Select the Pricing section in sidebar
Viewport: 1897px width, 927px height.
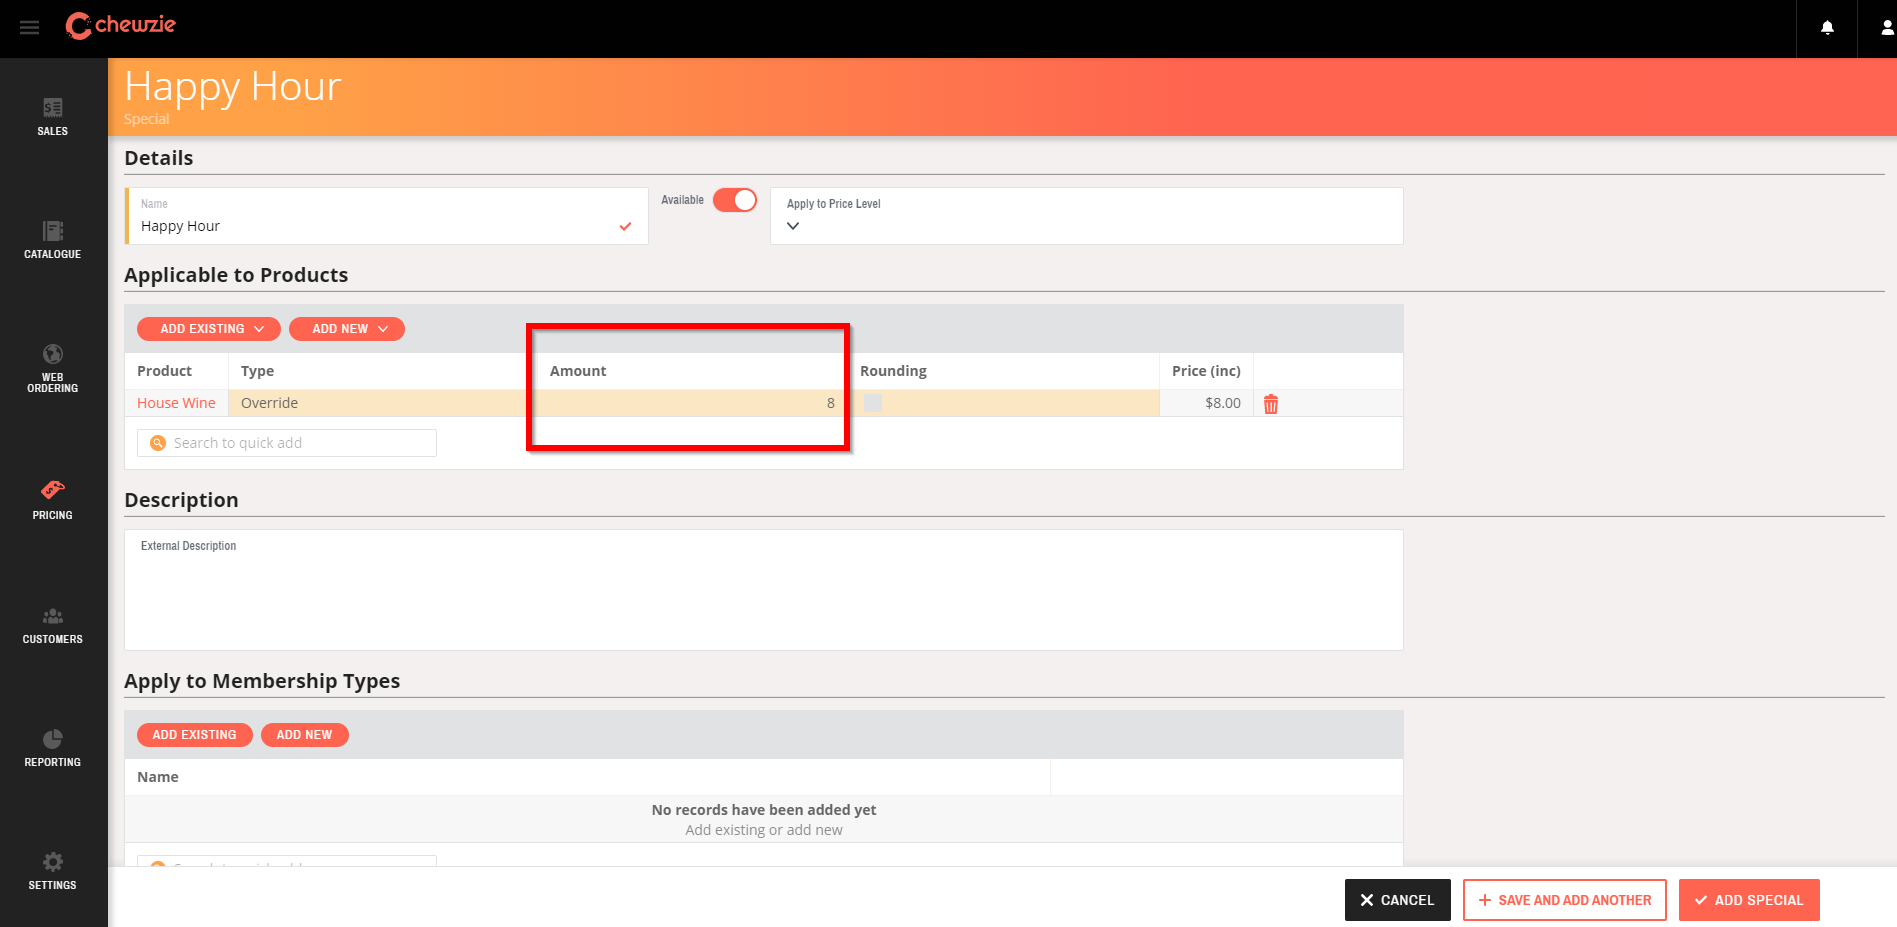[53, 500]
